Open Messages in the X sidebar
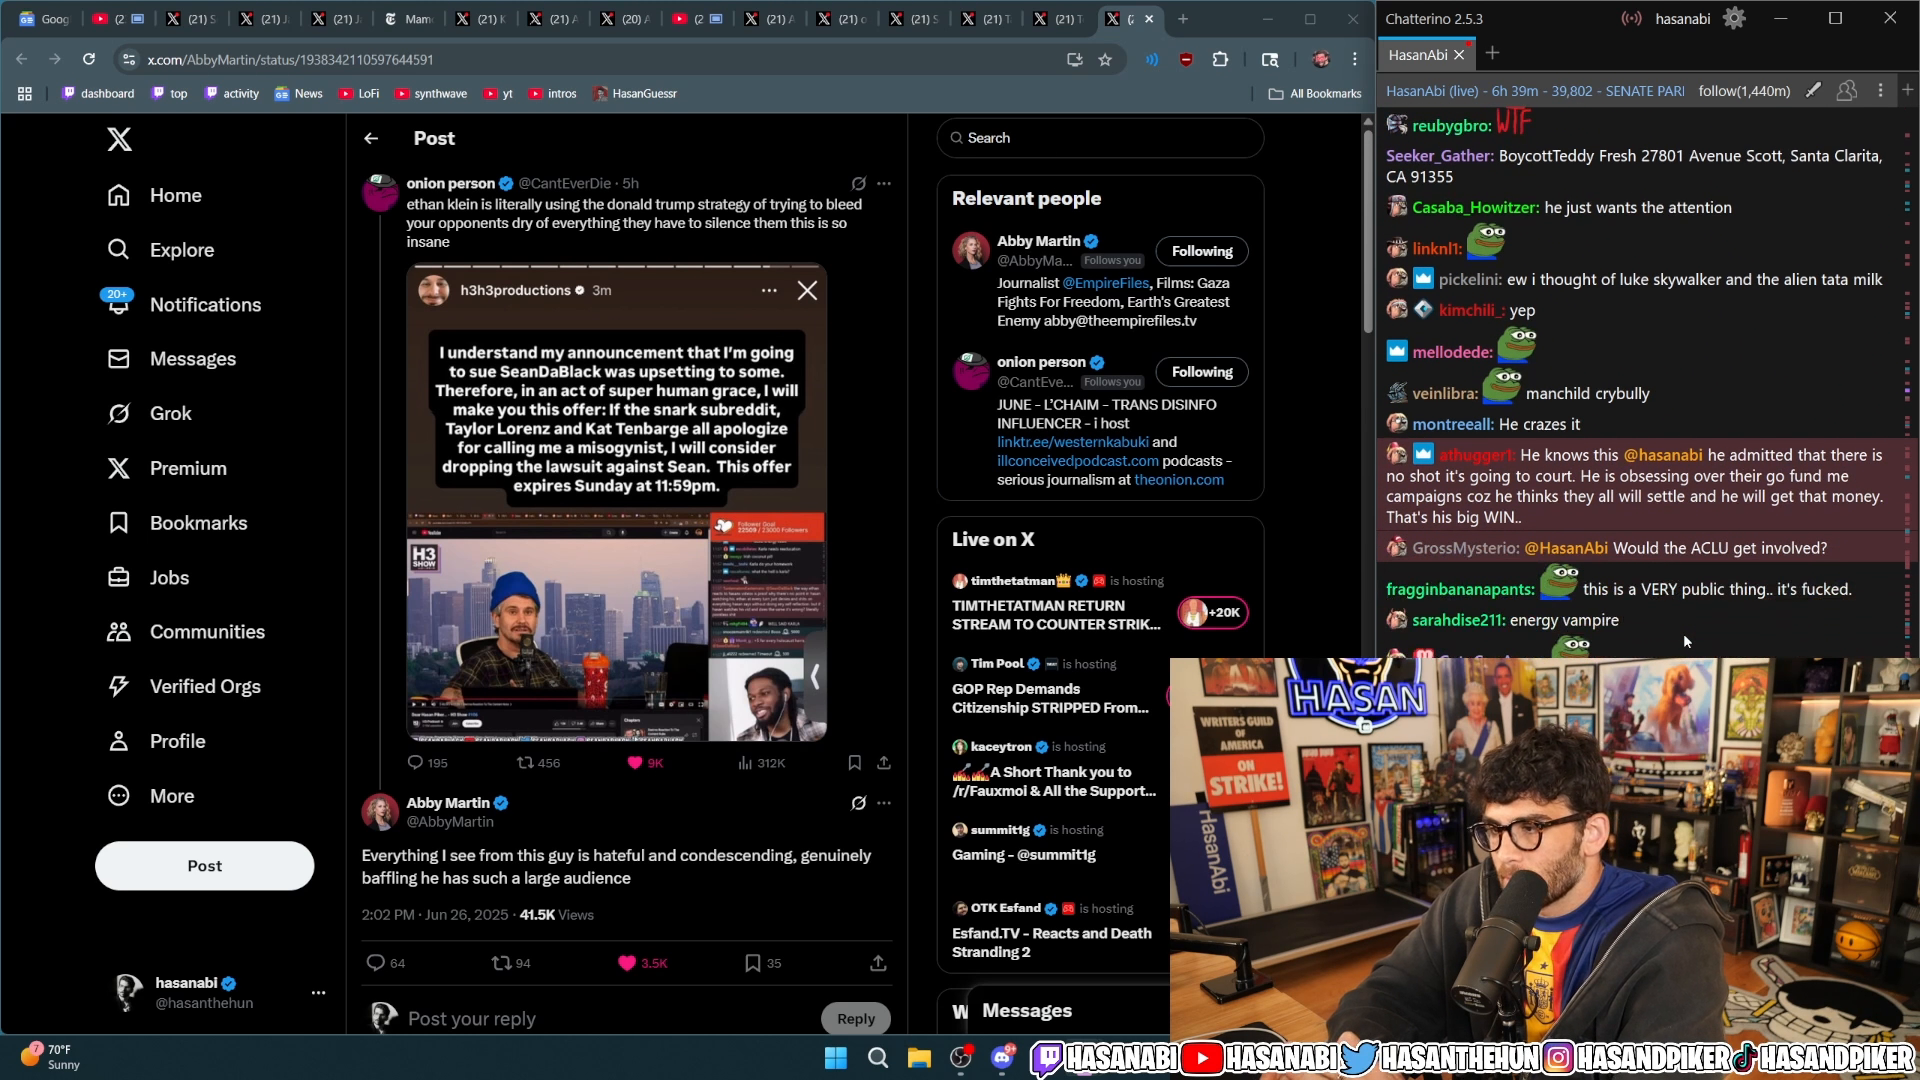This screenshot has height=1080, width=1920. point(172,359)
